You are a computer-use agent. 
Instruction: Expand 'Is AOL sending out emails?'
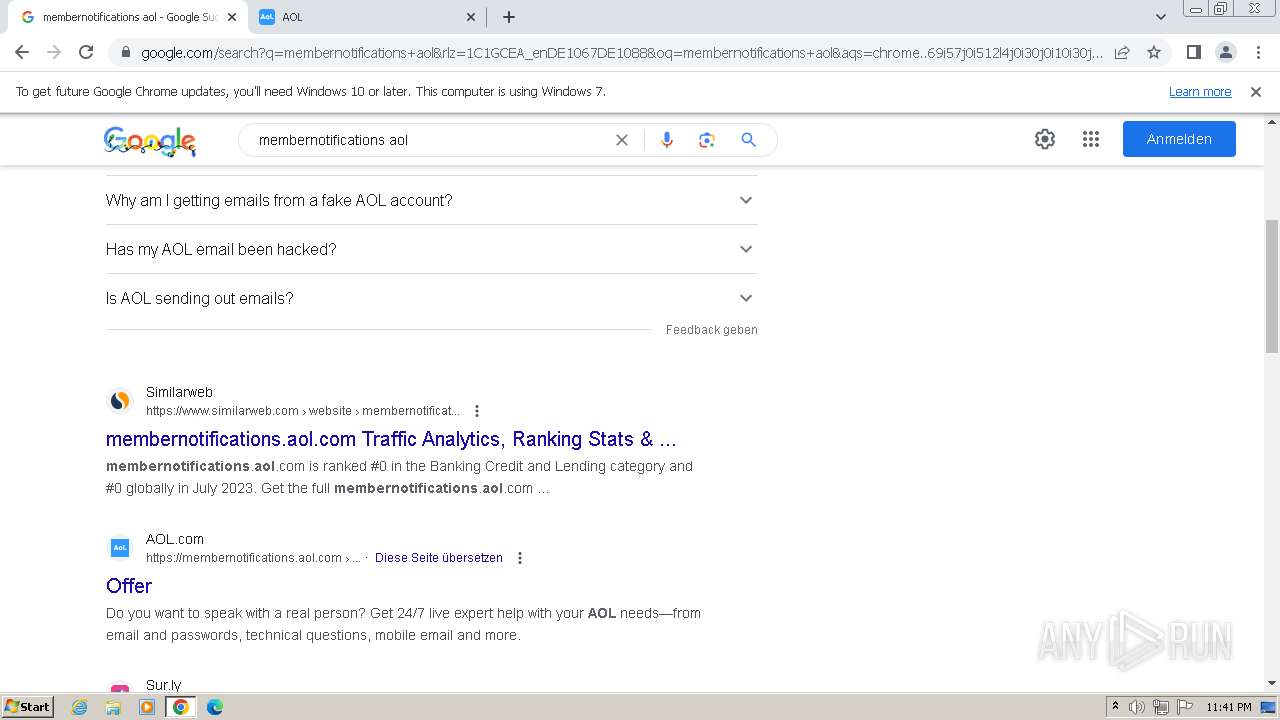tap(431, 298)
